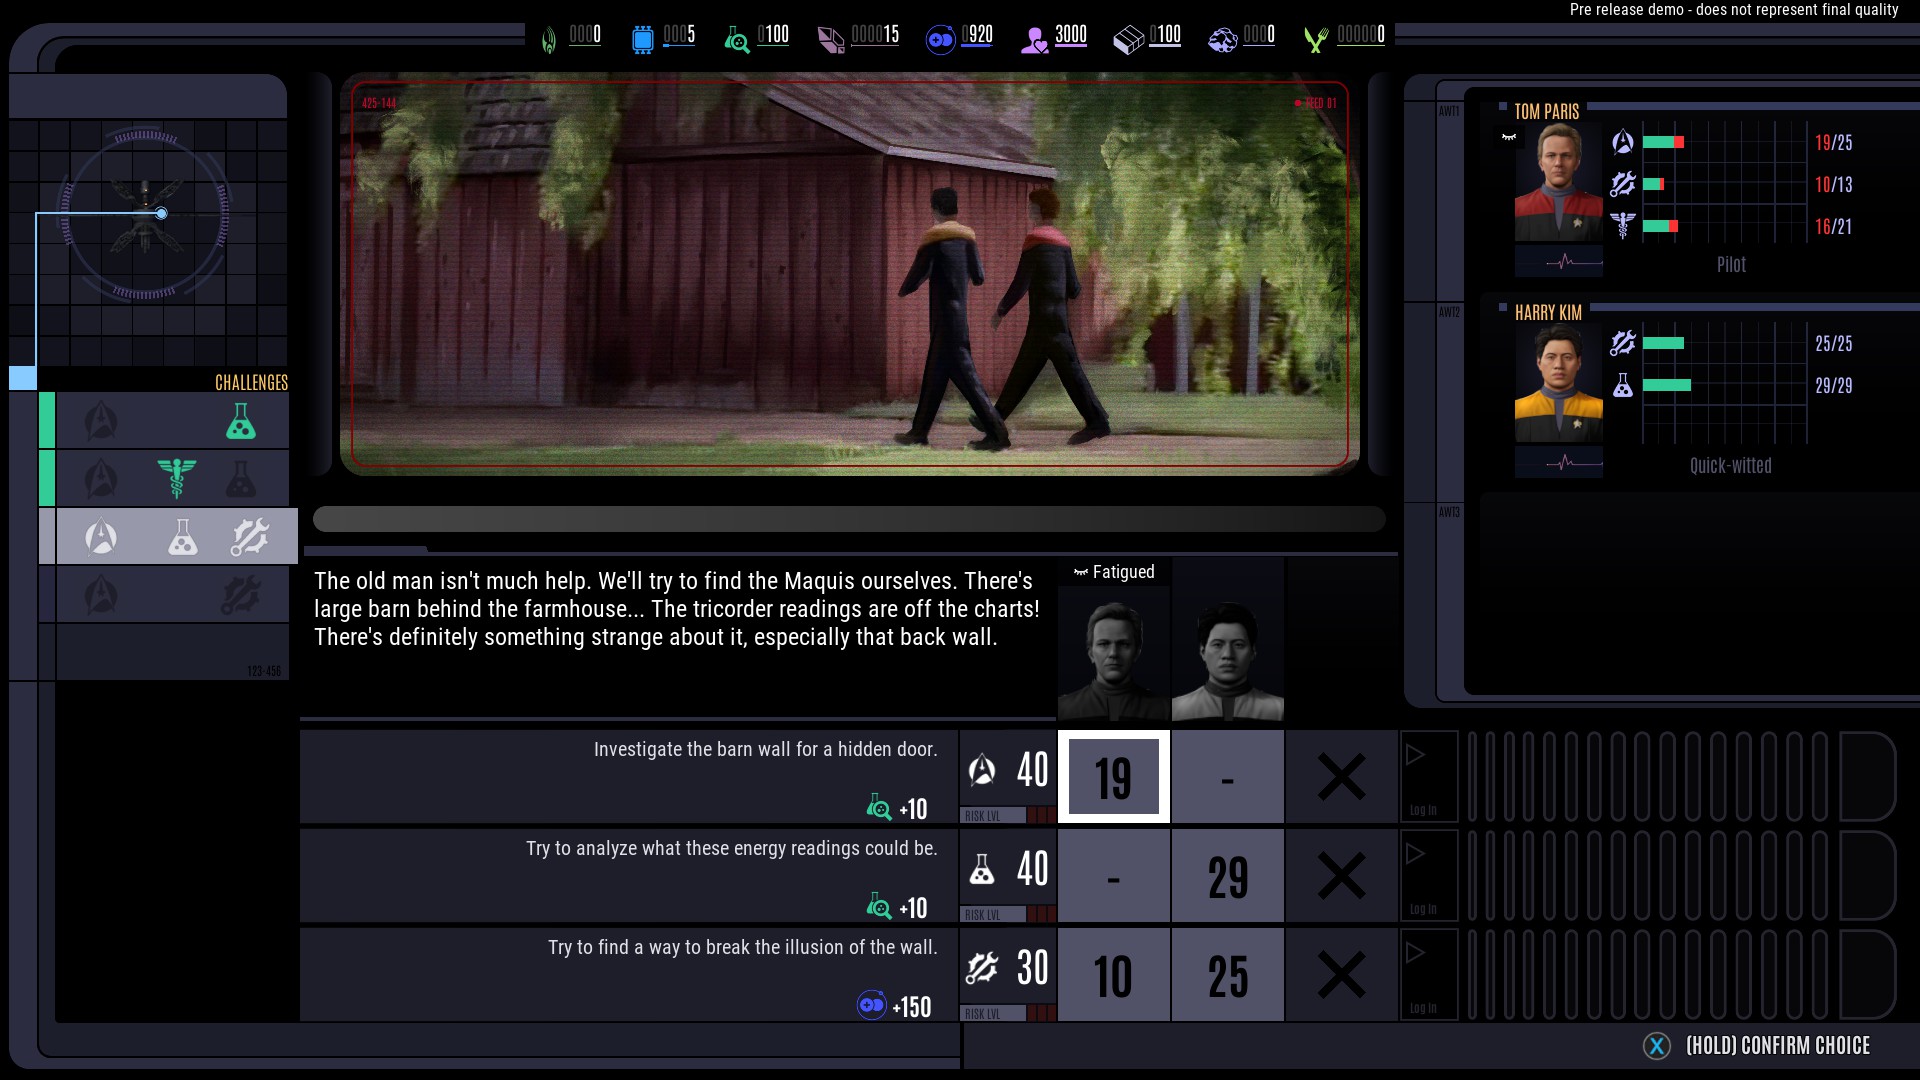The height and width of the screenshot is (1080, 1920).
Task: Select Tom Paris's 19 skill value for barn wall
Action: pos(1113,777)
